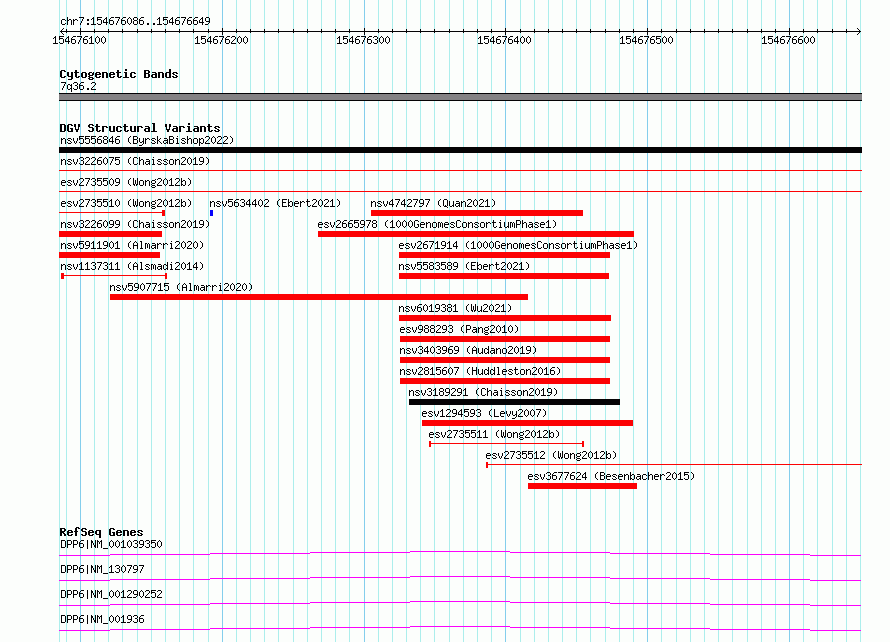Image resolution: width=890 pixels, height=642 pixels.
Task: Select the nsv3403969 (Audano2019) label
Action: (468, 350)
